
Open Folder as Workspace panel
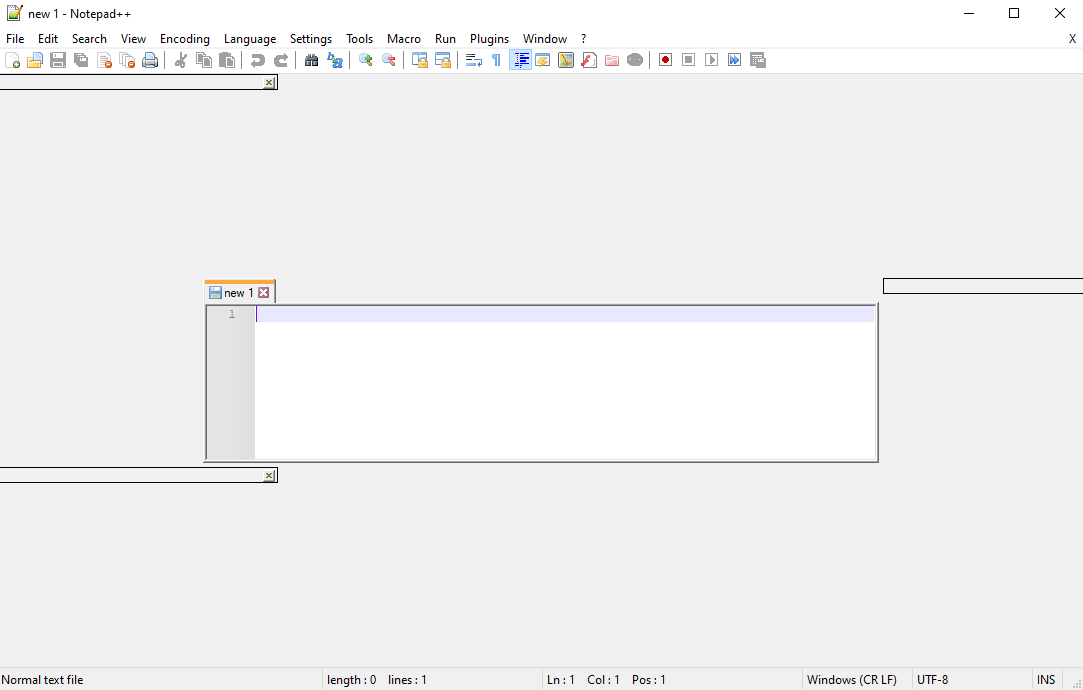click(x=612, y=60)
